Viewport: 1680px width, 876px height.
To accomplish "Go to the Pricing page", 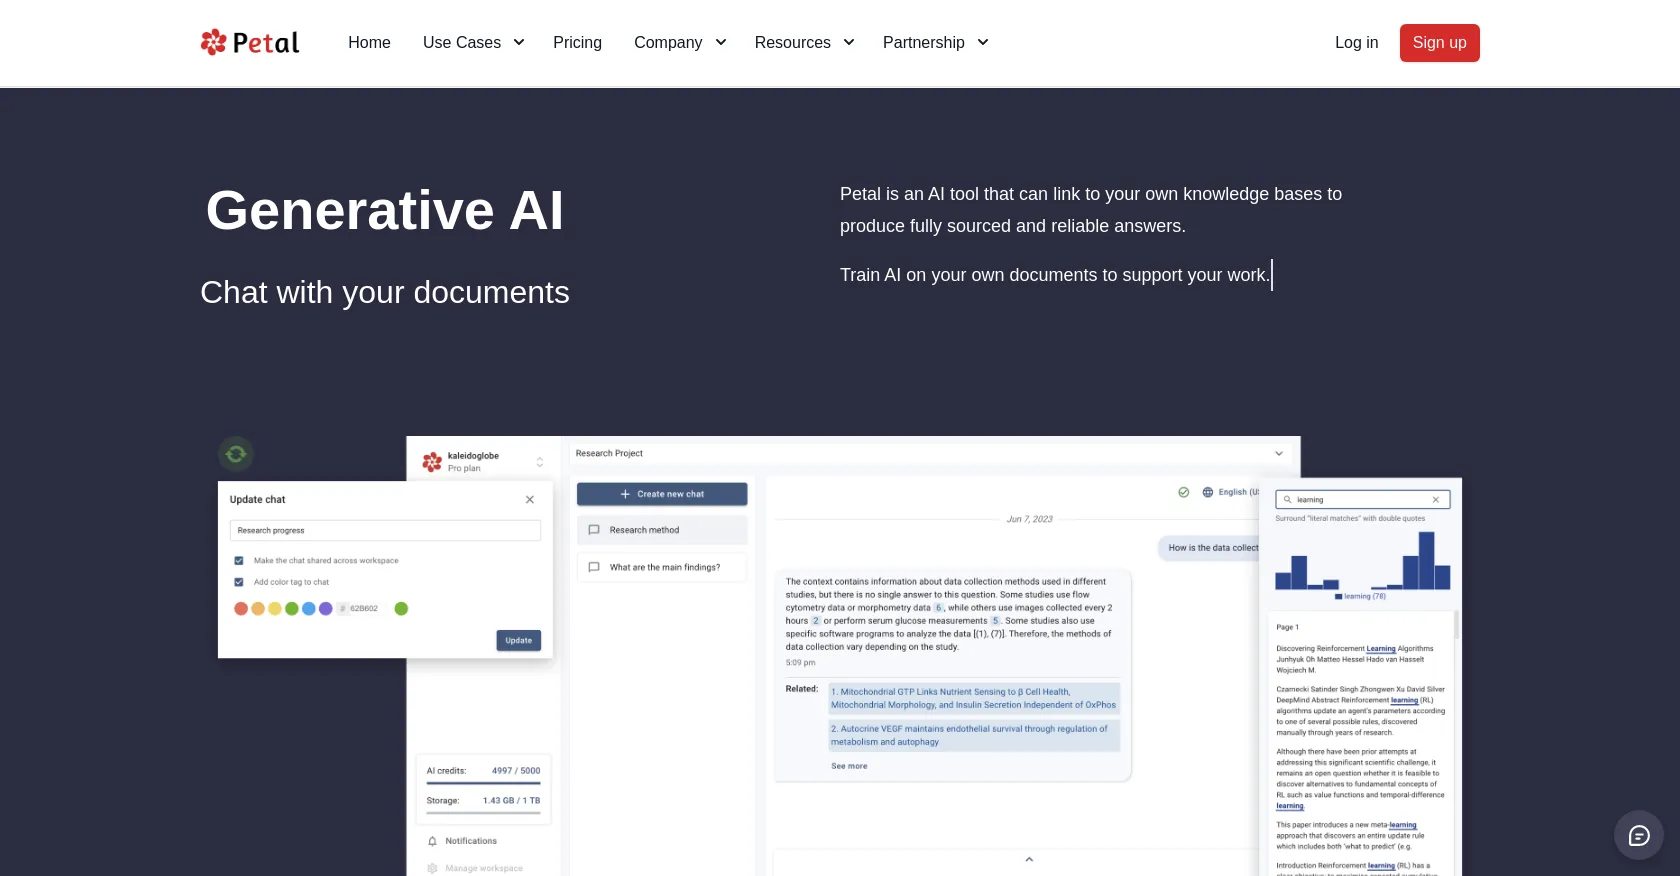I will coord(577,42).
